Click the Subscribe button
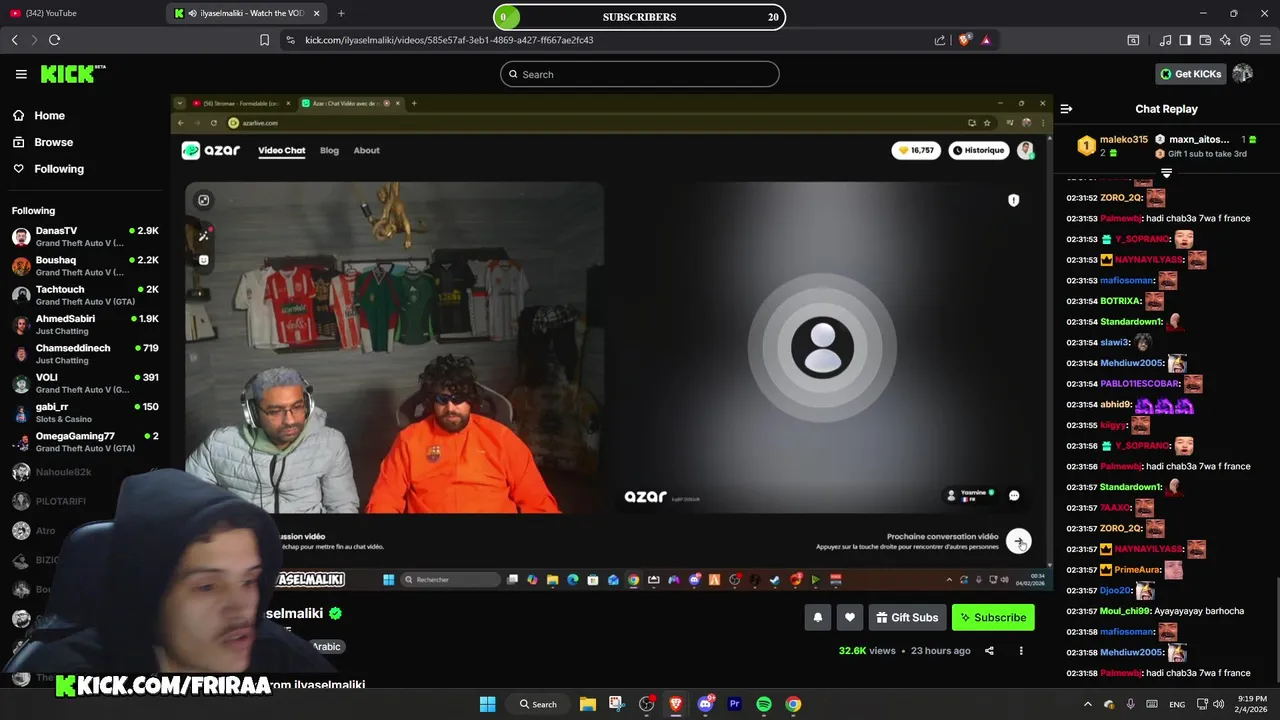 pos(993,618)
